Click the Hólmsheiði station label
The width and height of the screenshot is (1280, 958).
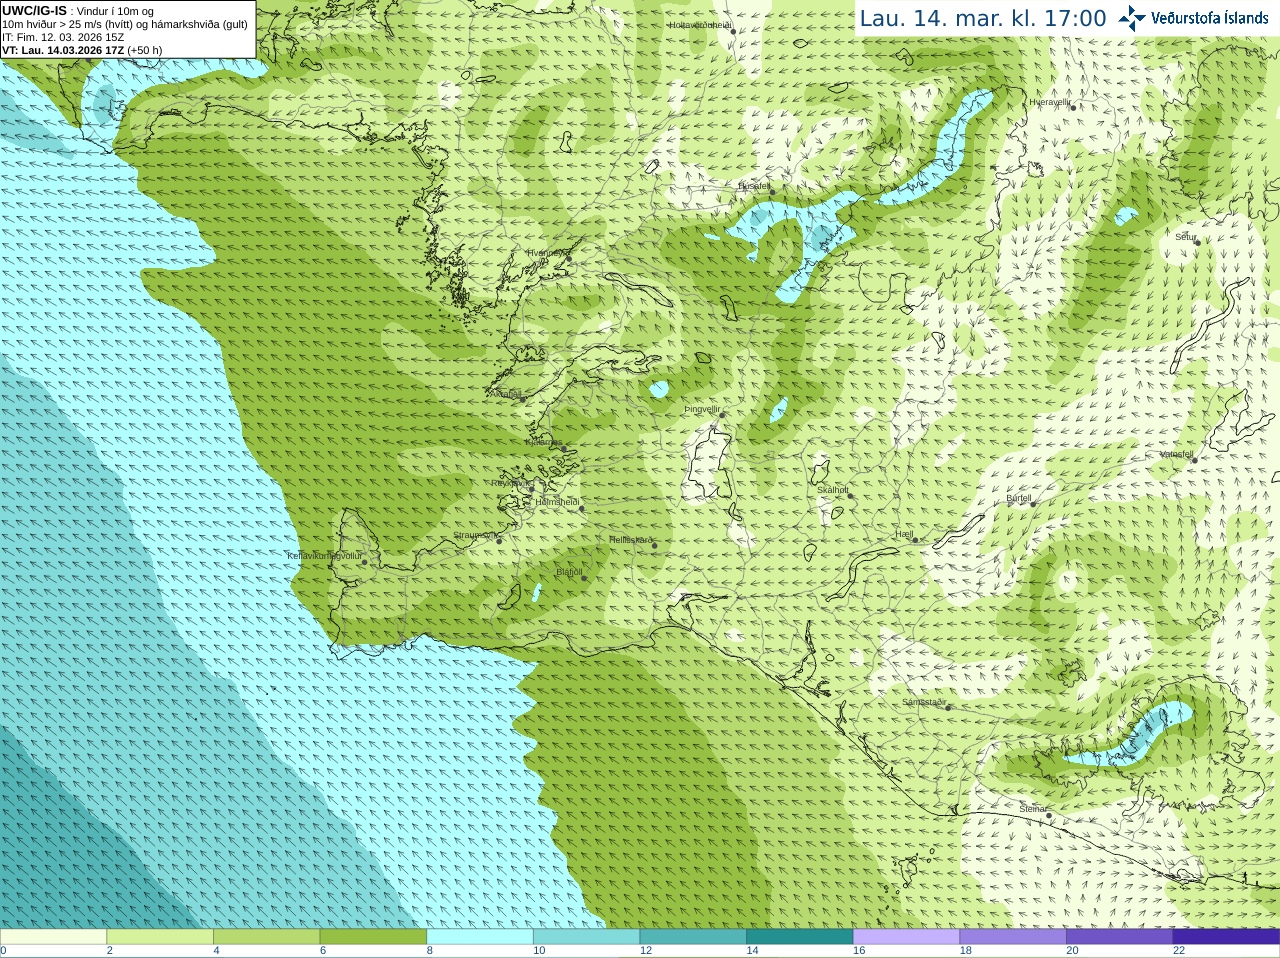click(557, 502)
